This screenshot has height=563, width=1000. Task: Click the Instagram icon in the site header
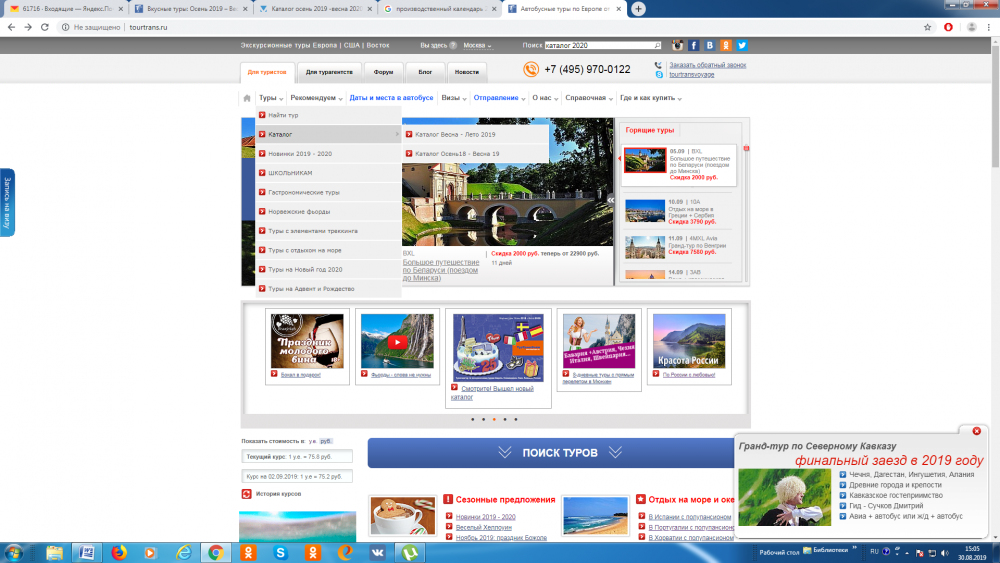coord(677,45)
